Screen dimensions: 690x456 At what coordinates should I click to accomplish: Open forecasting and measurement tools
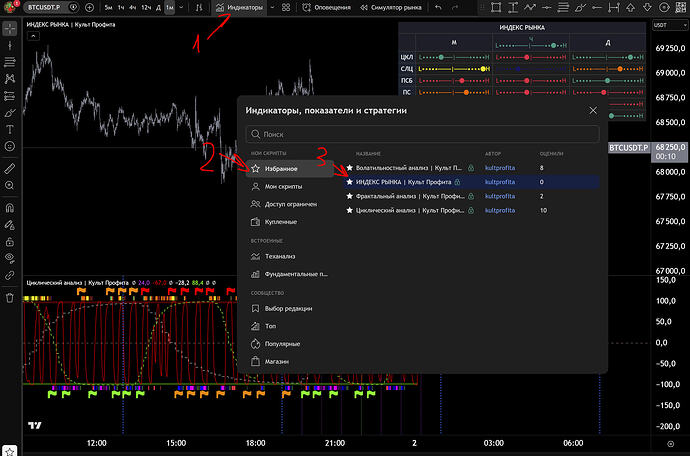click(x=10, y=96)
